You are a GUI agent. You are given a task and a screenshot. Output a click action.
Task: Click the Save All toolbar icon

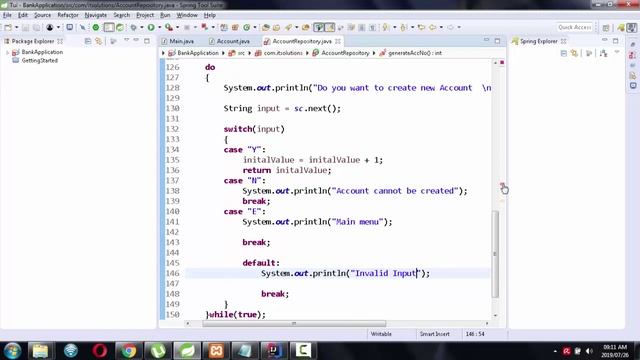(36, 27)
